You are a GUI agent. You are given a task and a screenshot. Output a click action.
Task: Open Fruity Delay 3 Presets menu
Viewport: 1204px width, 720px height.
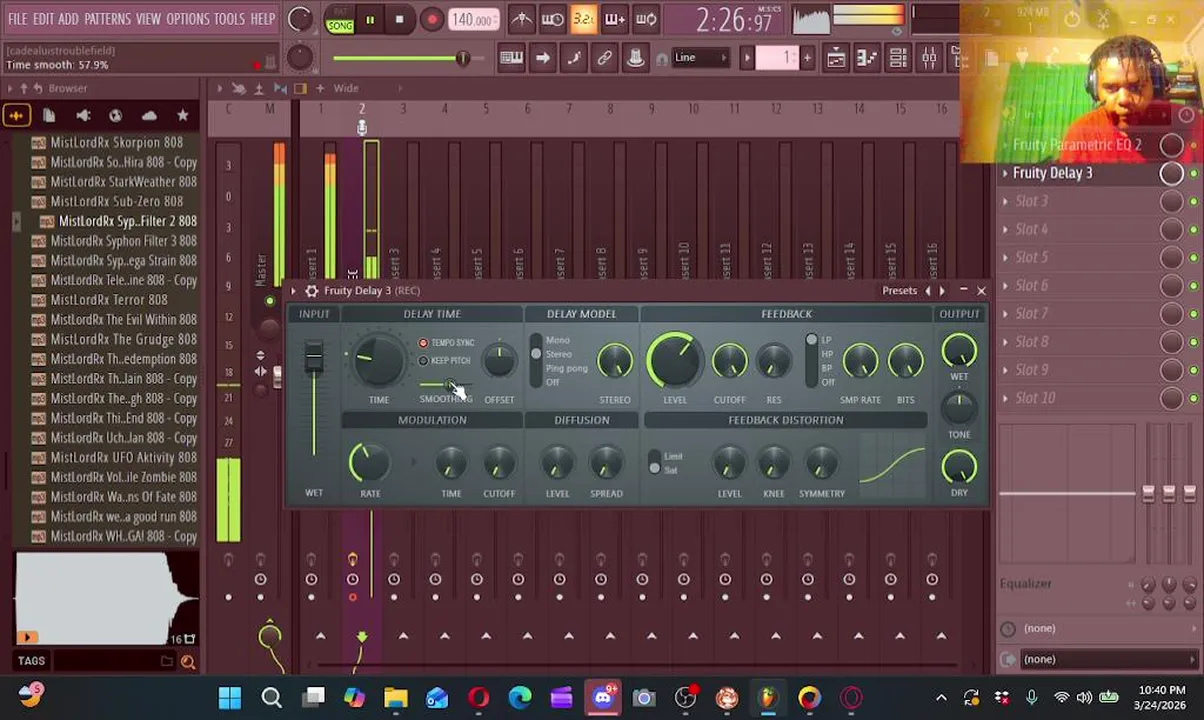click(899, 291)
